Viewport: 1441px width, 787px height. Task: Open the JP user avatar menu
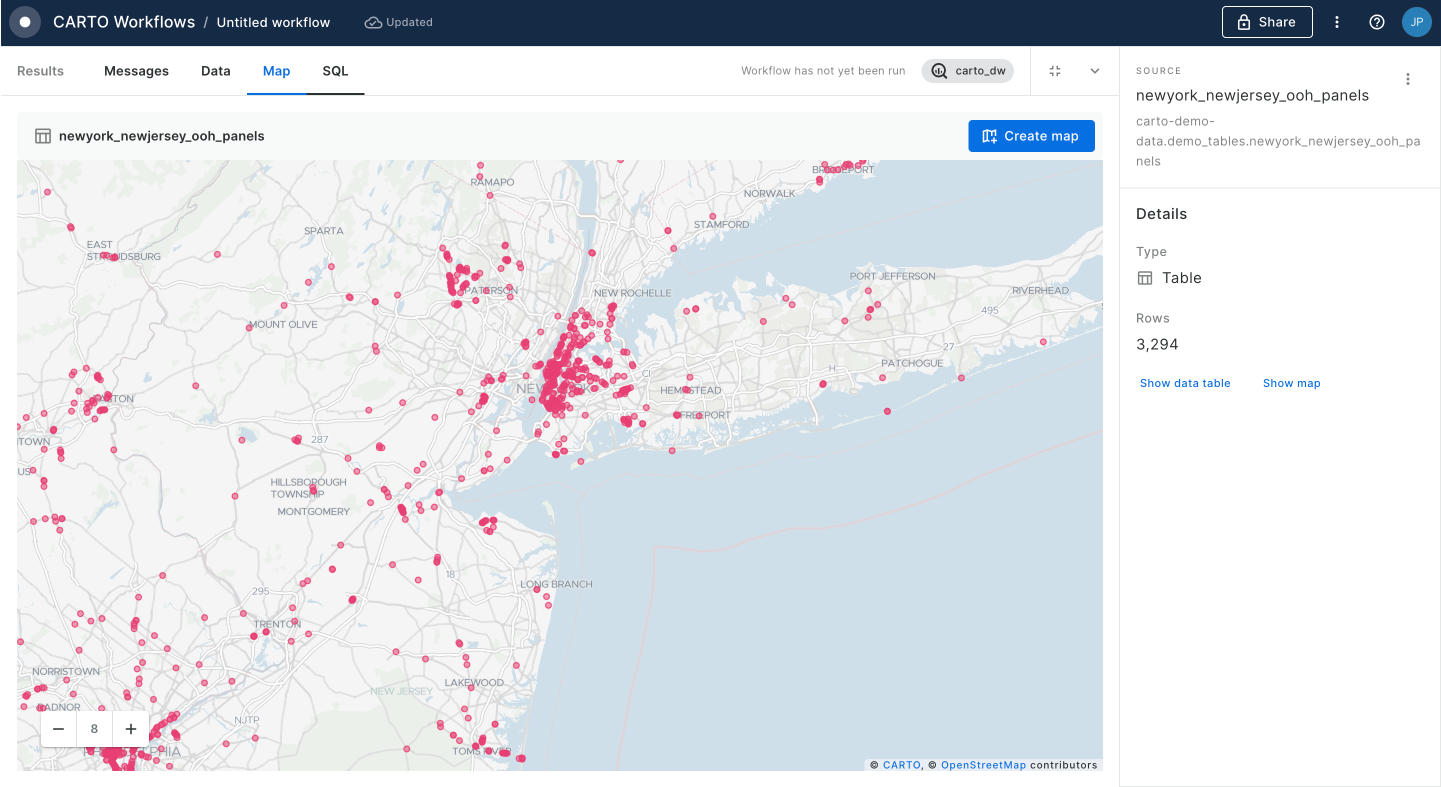(1416, 22)
